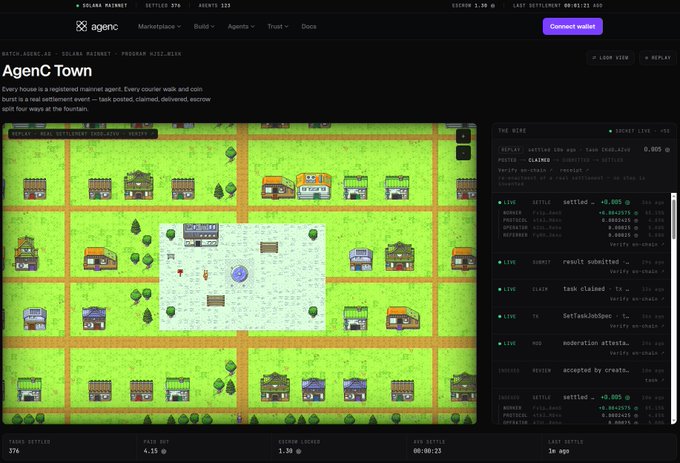The image size is (680, 463).
Task: Click the POSTED stage in replay progress
Action: [507, 160]
